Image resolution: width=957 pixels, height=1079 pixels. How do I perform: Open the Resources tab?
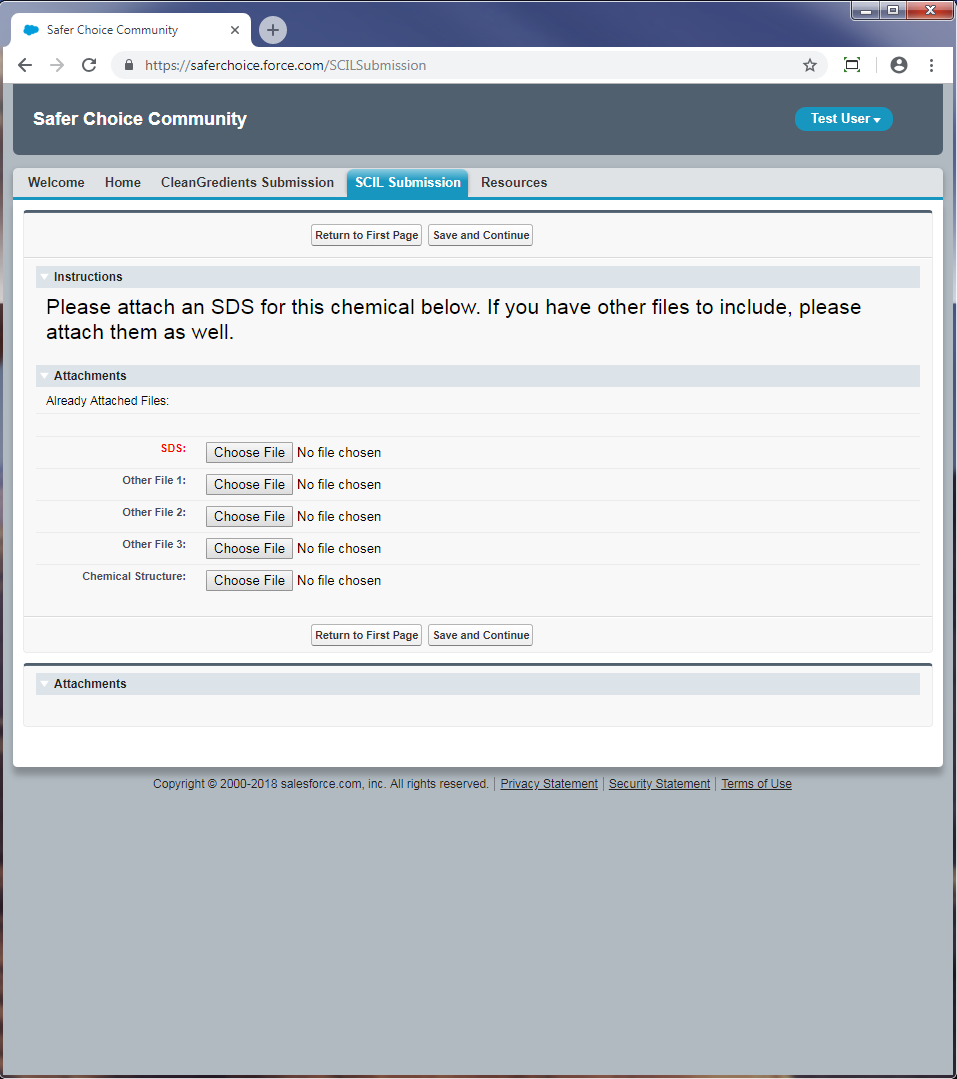514,182
